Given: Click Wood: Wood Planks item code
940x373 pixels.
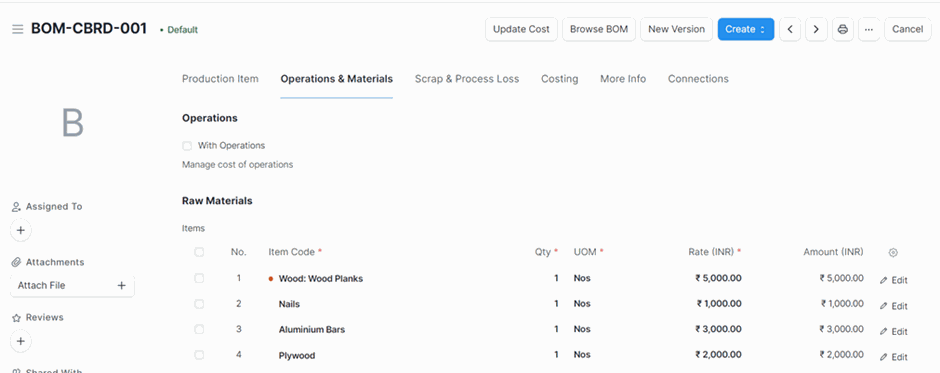Looking at the screenshot, I should click(321, 278).
